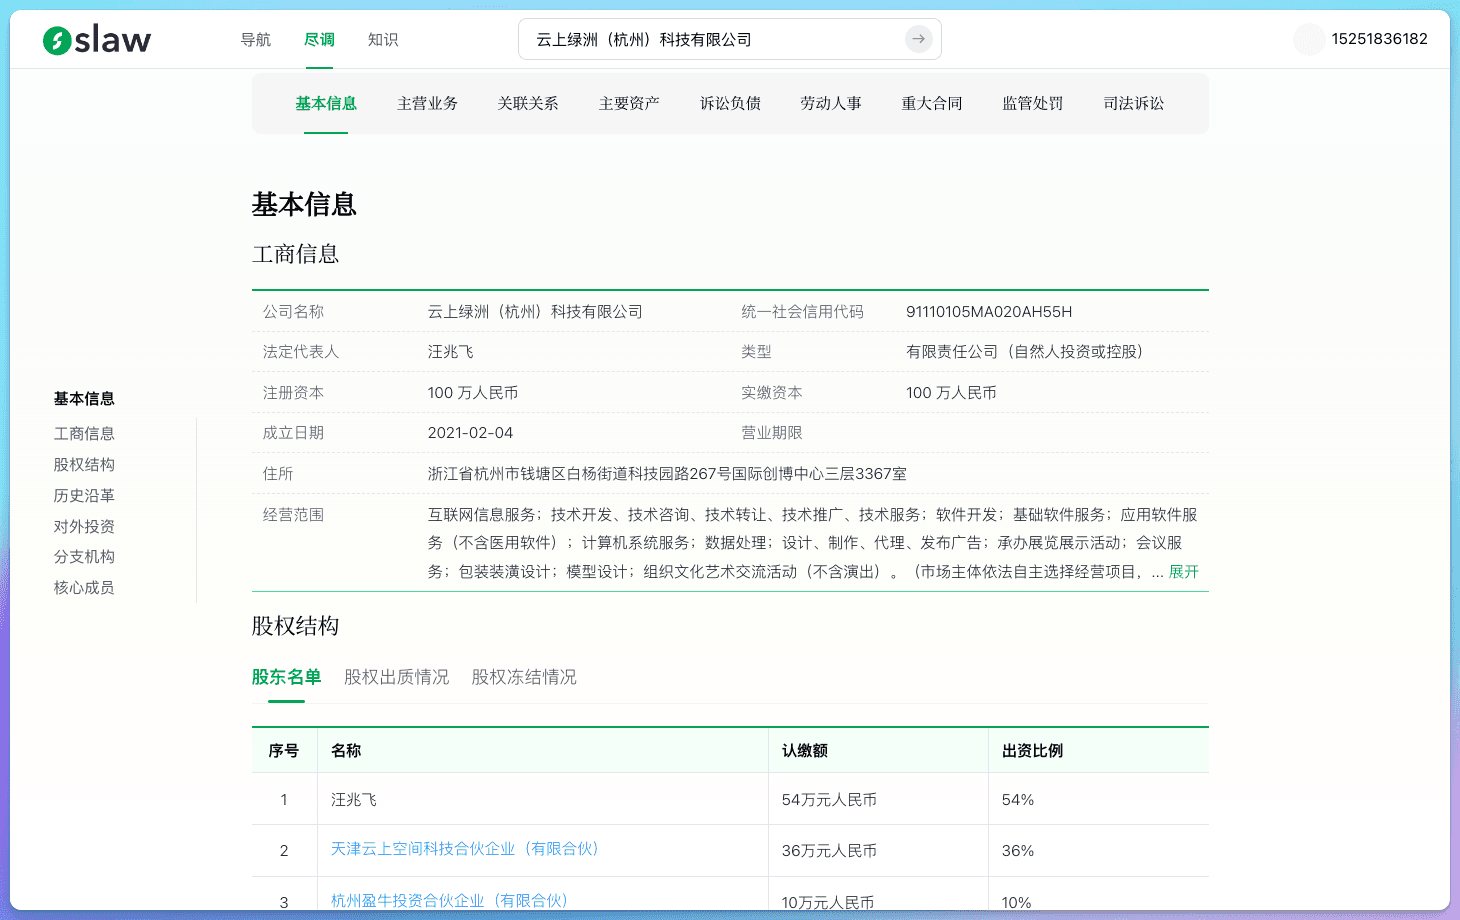Screen dimensions: 1460x920
Task: Select the 股权出质情况 tab
Action: [x=396, y=677]
